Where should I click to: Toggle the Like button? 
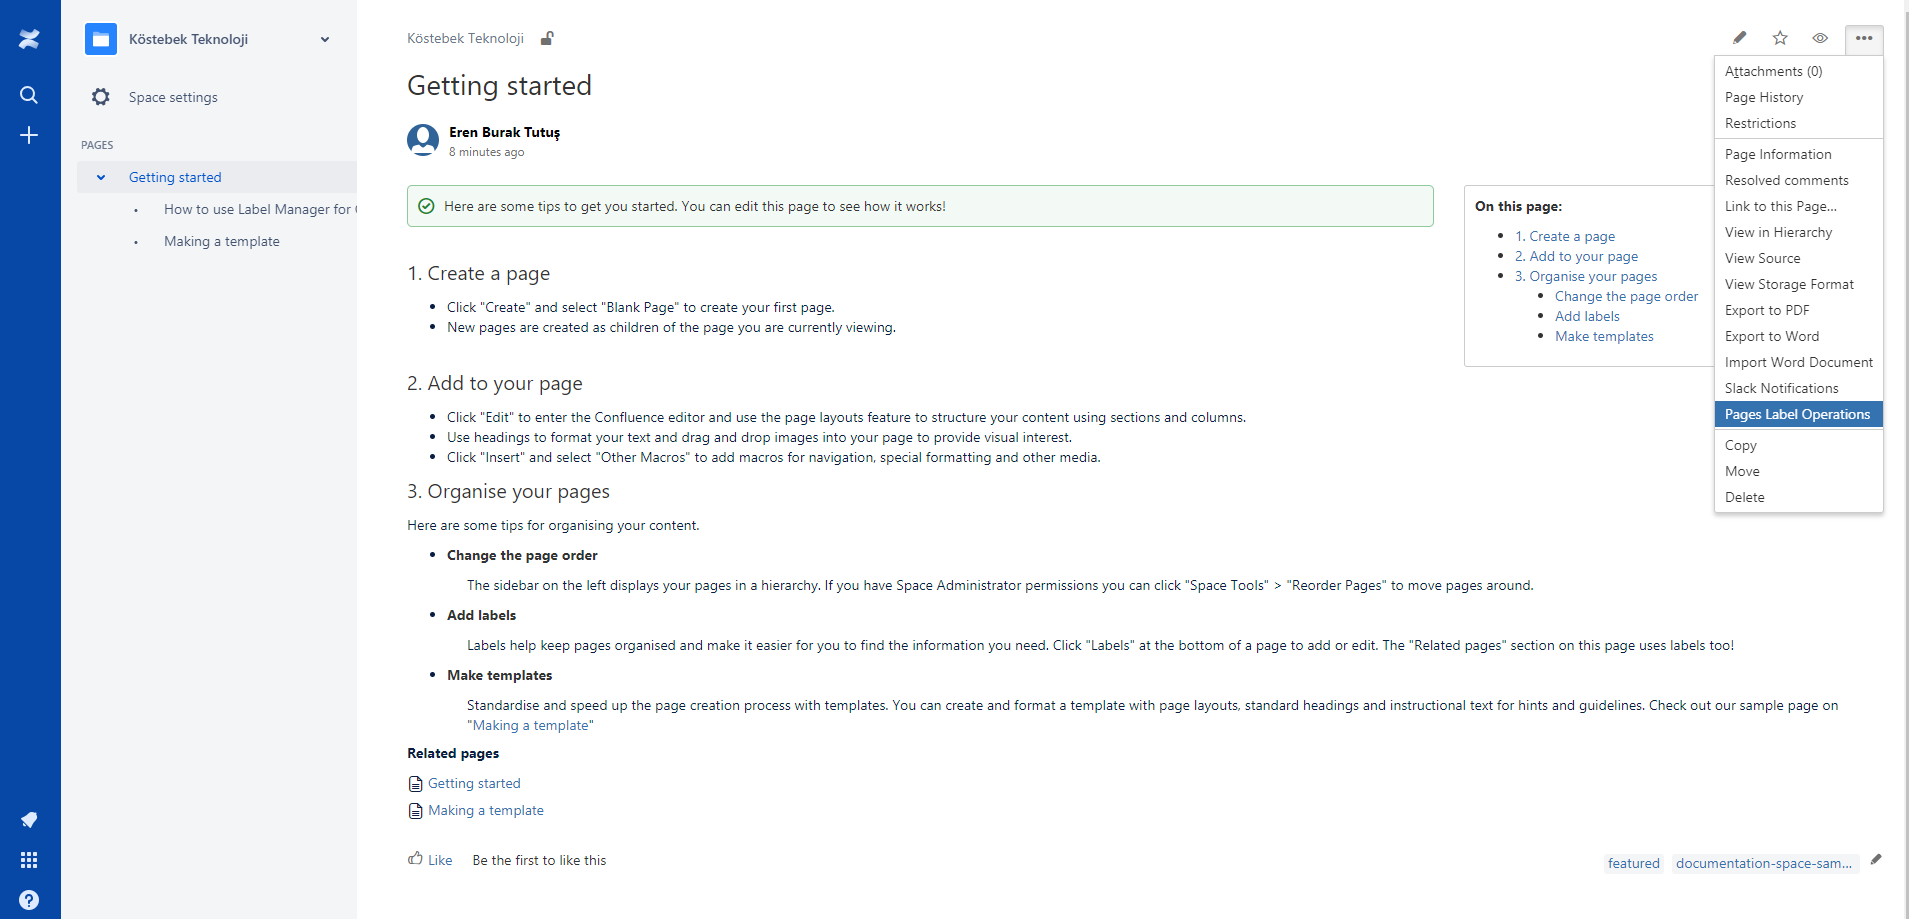[430, 860]
